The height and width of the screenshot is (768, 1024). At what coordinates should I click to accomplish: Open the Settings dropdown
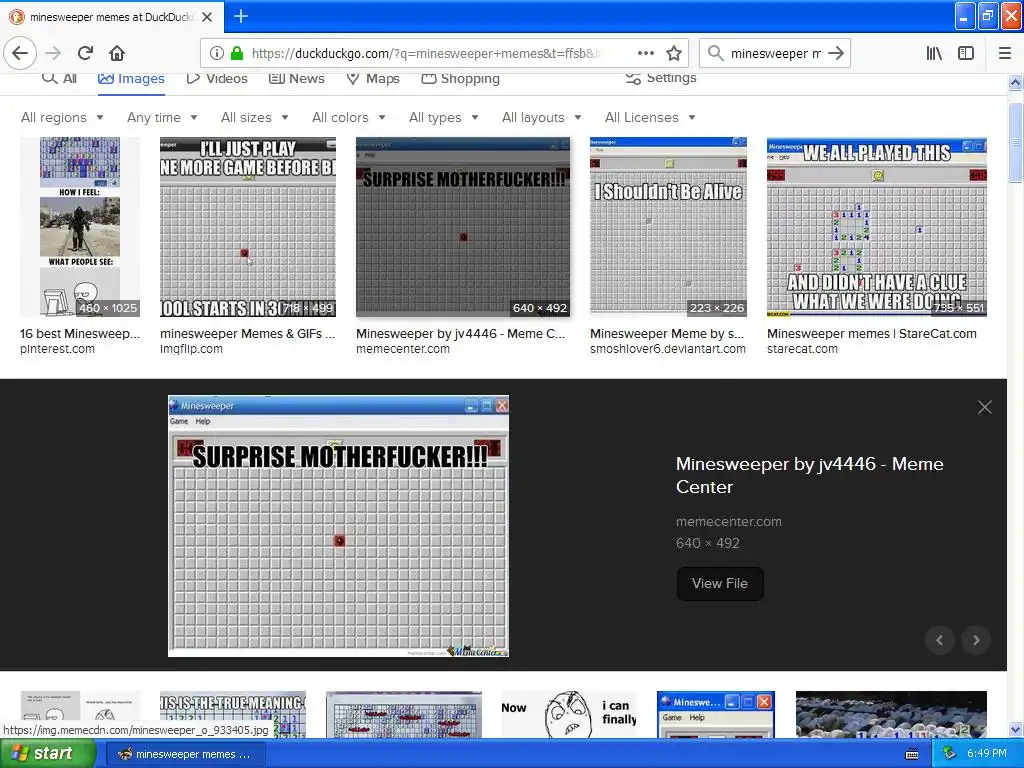click(661, 78)
